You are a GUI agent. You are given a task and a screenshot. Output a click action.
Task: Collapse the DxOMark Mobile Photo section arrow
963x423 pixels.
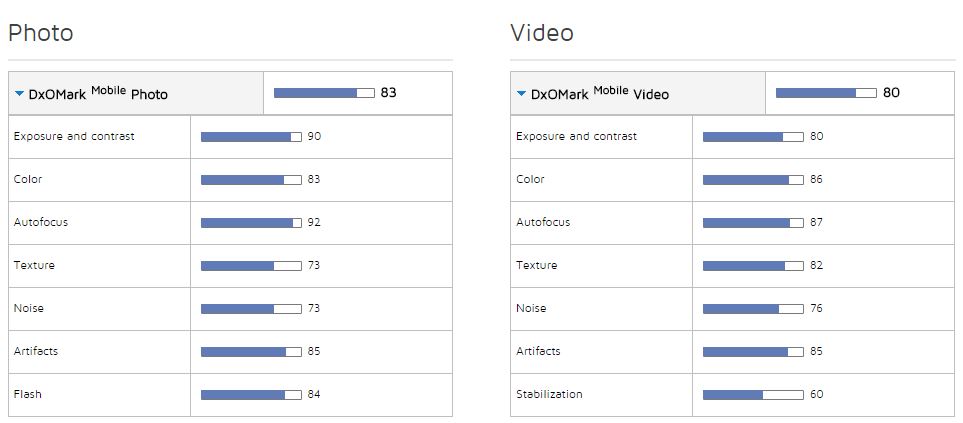click(x=19, y=94)
